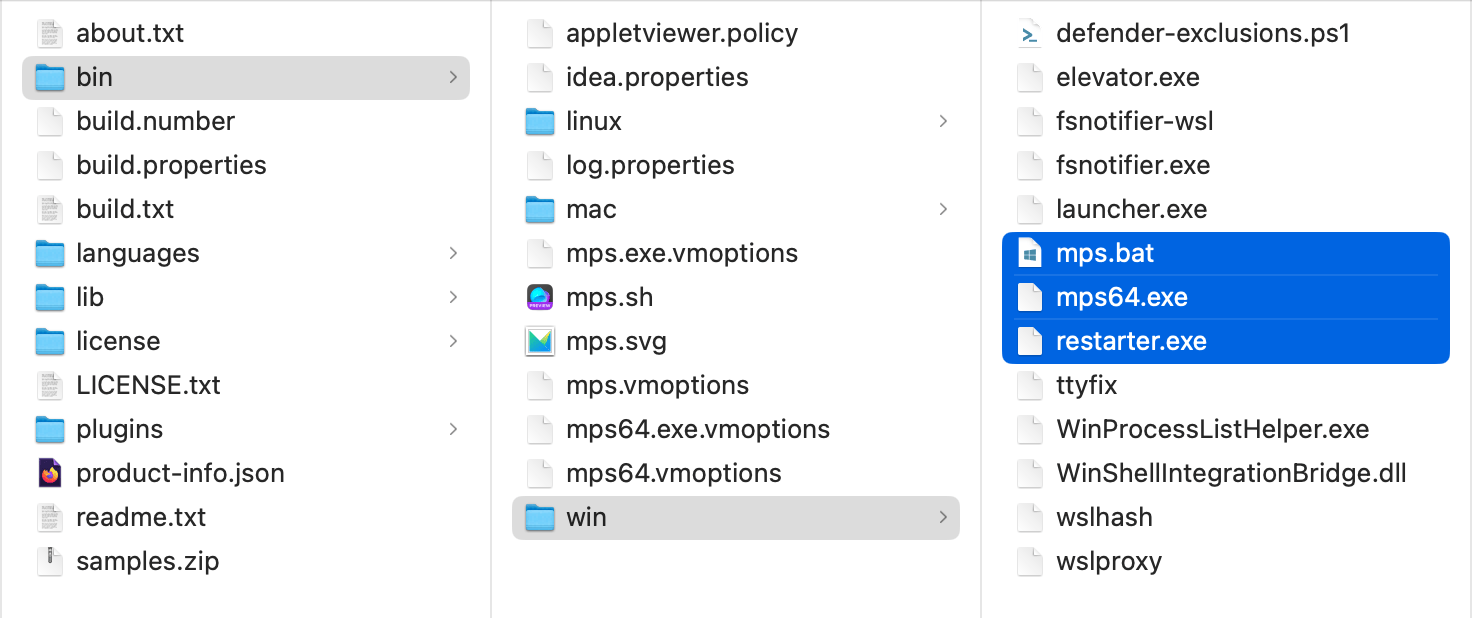Expand the license folder chevron
1472x618 pixels.
click(x=454, y=341)
